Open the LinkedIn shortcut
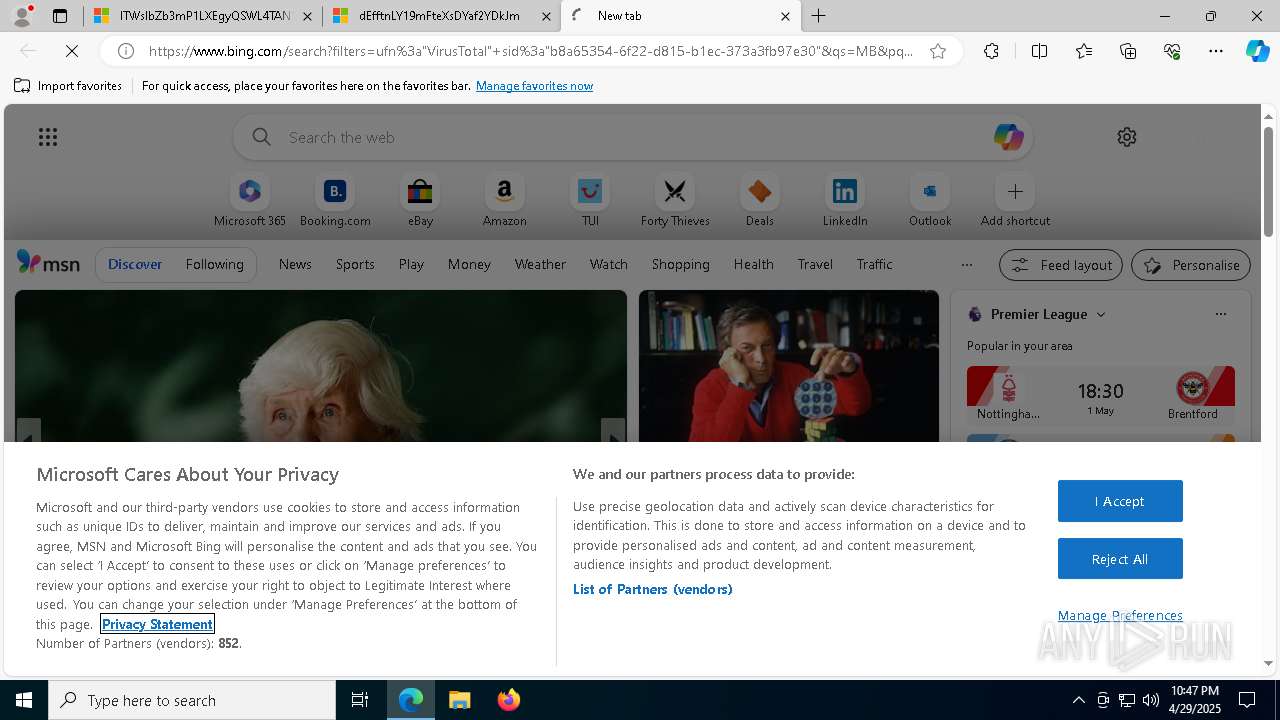Viewport: 1280px width, 720px height. point(845,201)
